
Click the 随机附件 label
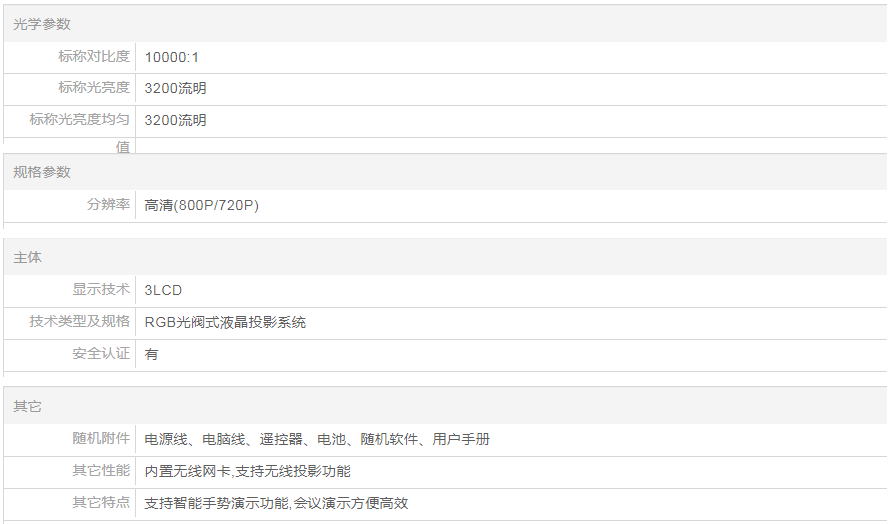101,439
